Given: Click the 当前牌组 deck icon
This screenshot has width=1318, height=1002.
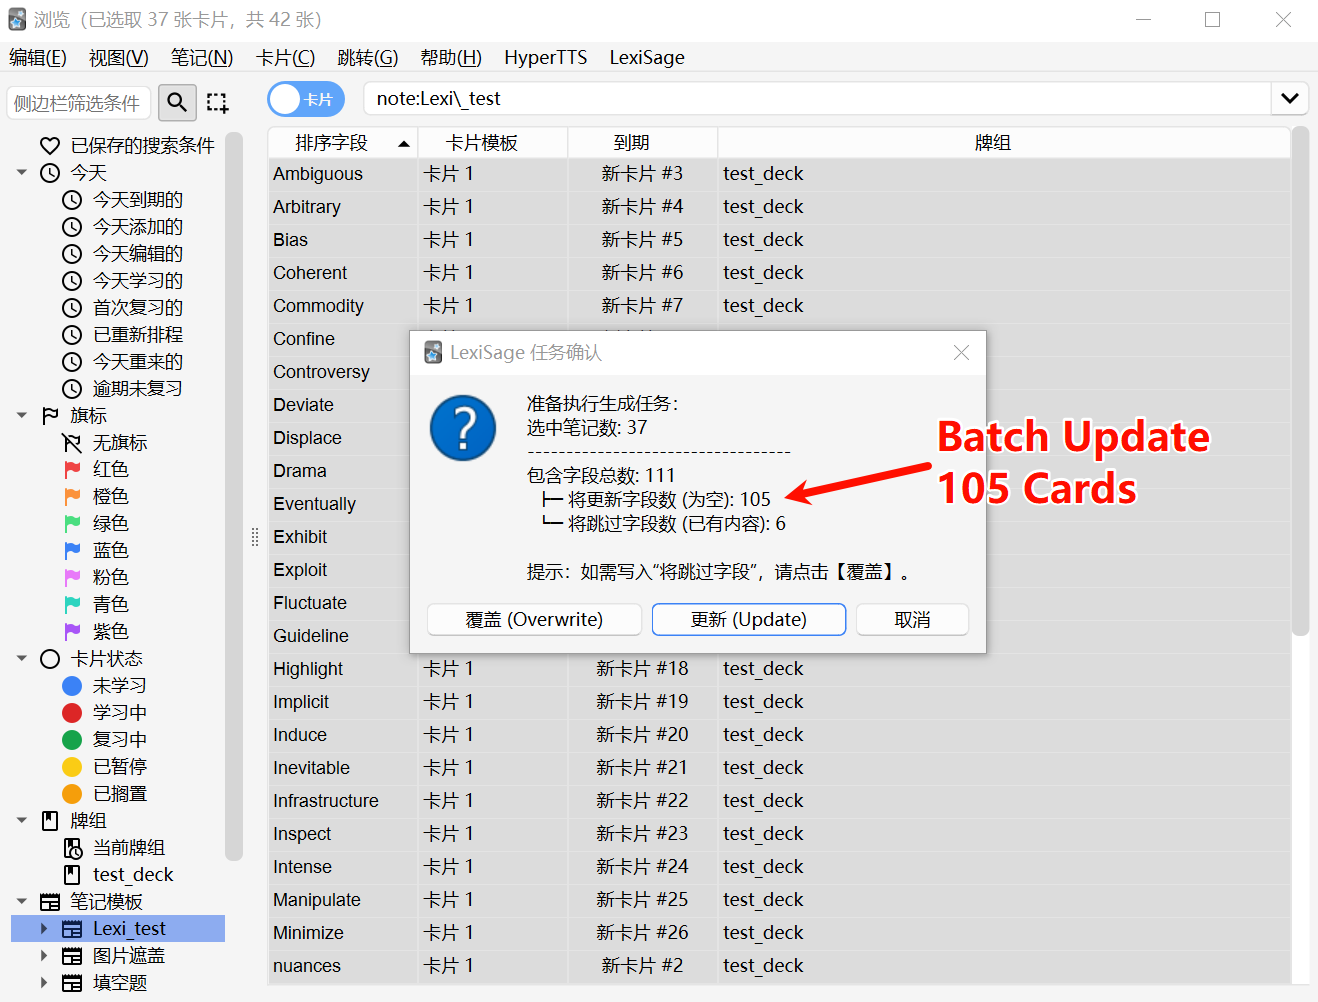Looking at the screenshot, I should tap(72, 847).
